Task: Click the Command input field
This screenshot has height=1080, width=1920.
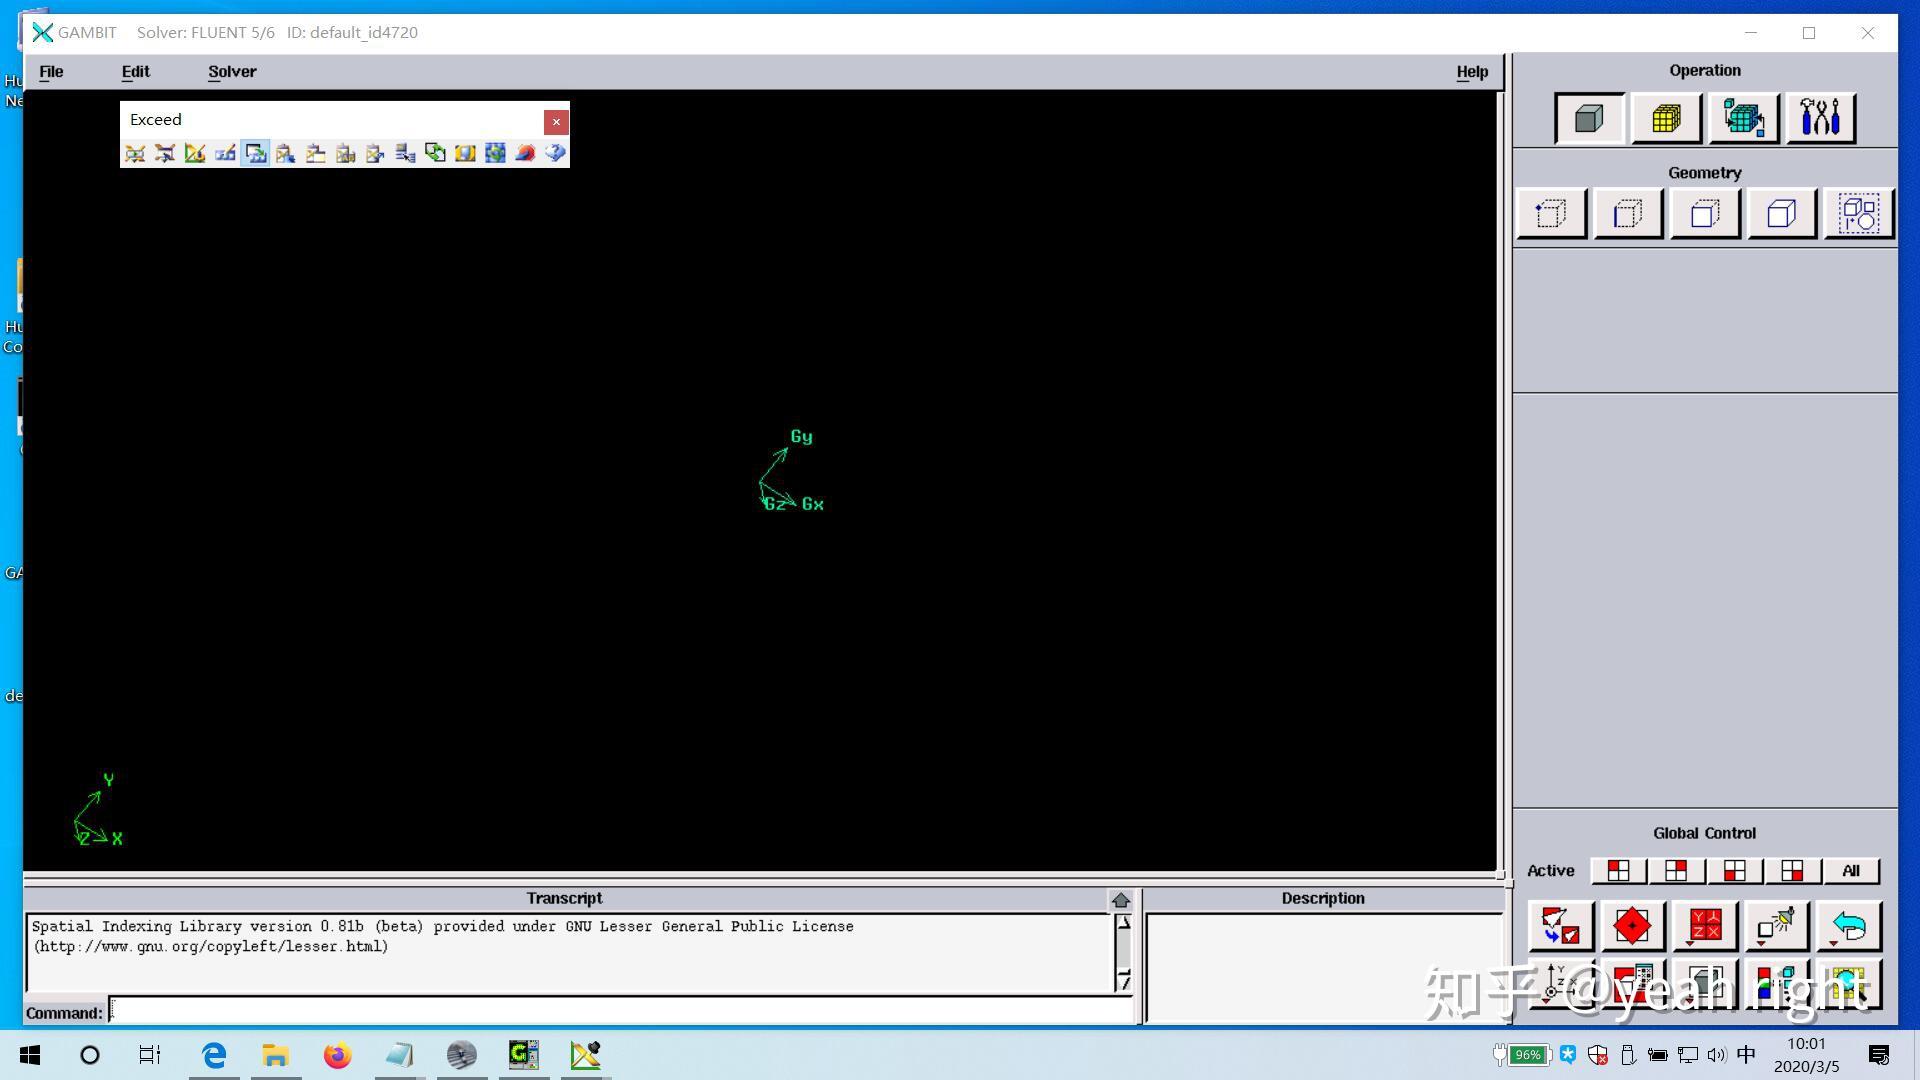Action: point(620,1011)
